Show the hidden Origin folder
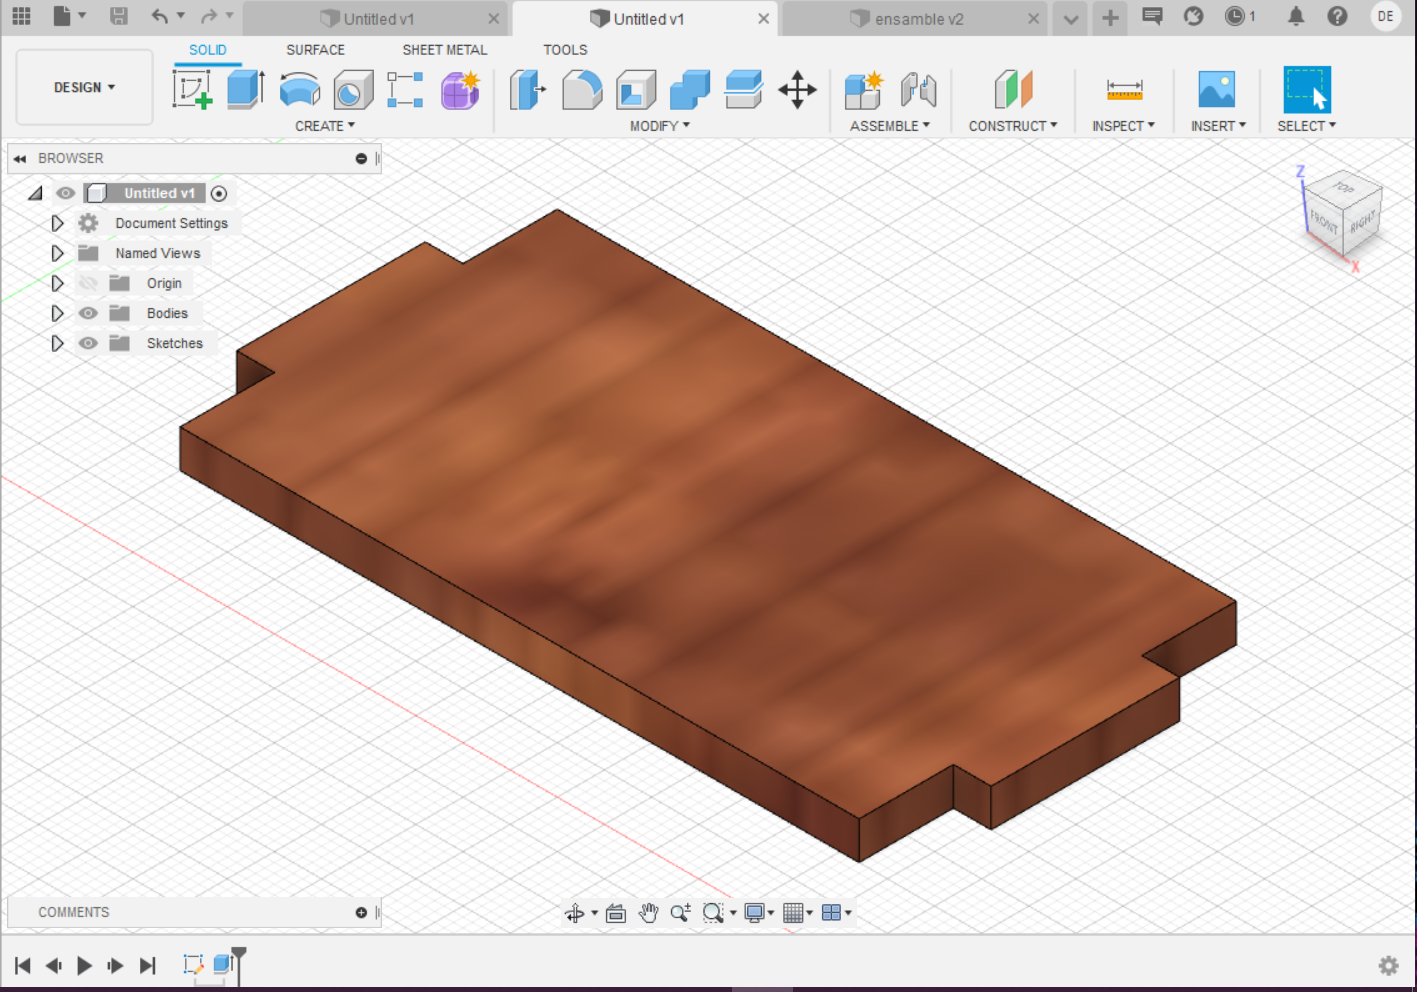 [x=89, y=283]
